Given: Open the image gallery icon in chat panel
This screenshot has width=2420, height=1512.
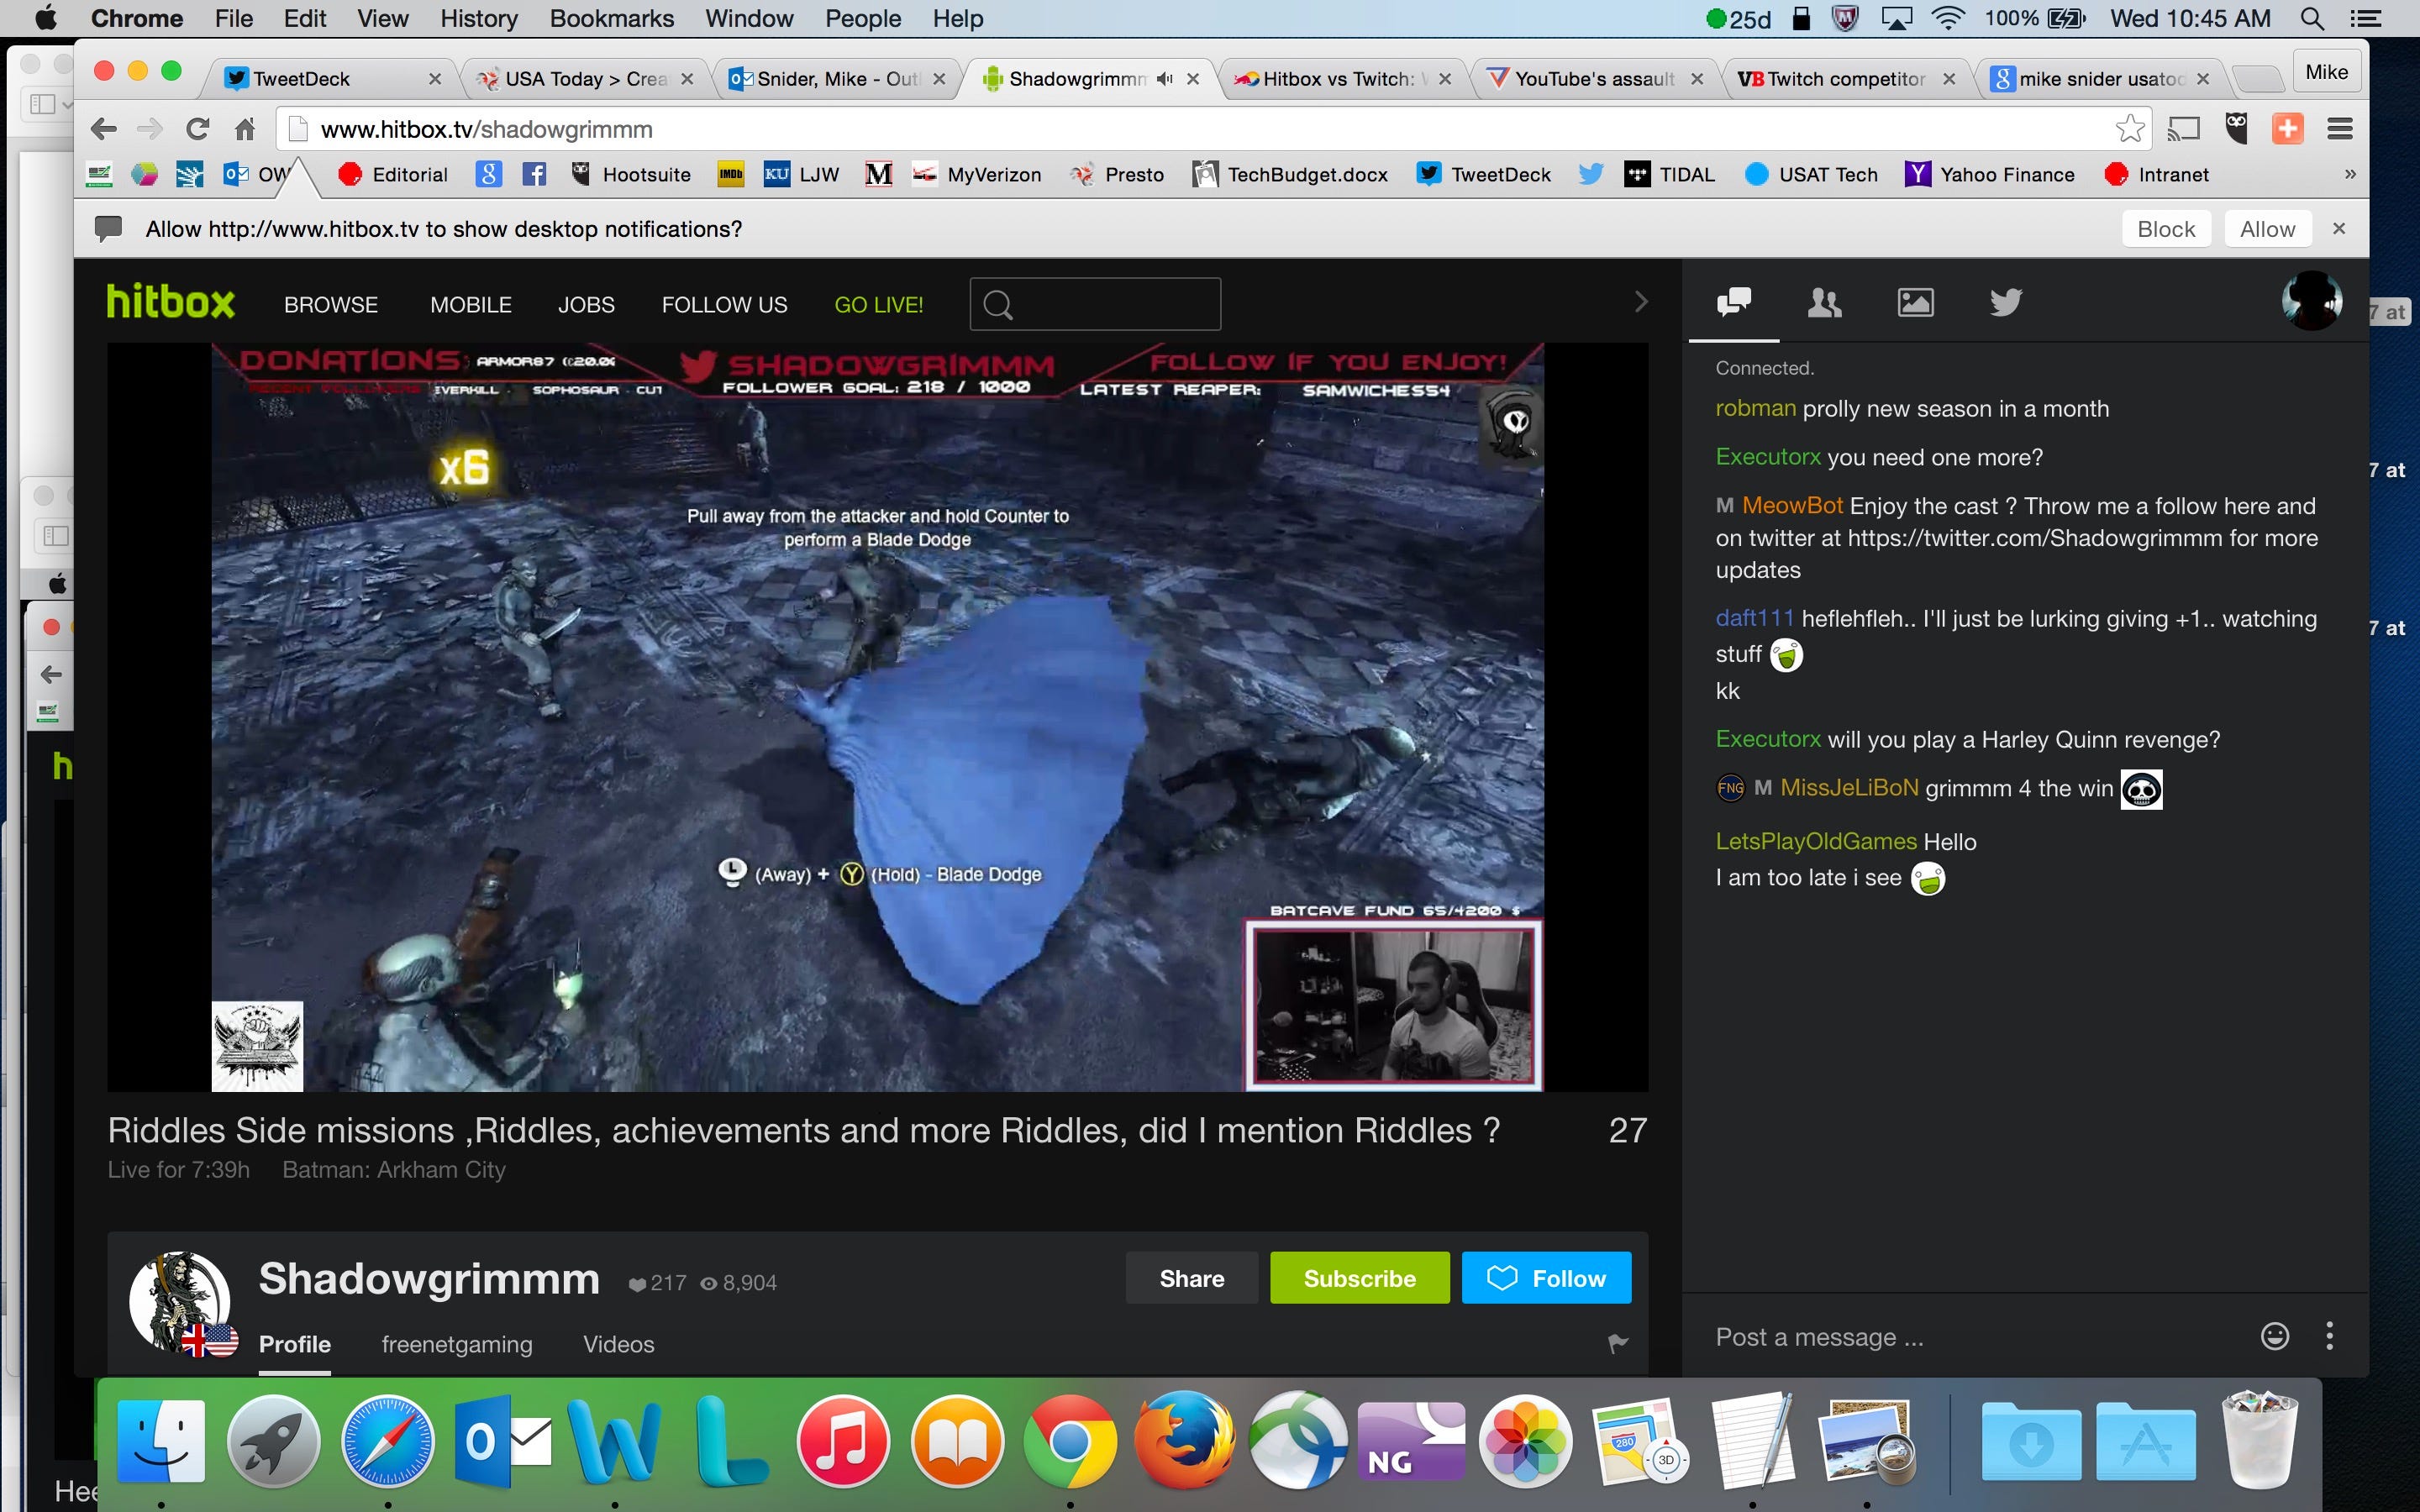Looking at the screenshot, I should 1915,302.
